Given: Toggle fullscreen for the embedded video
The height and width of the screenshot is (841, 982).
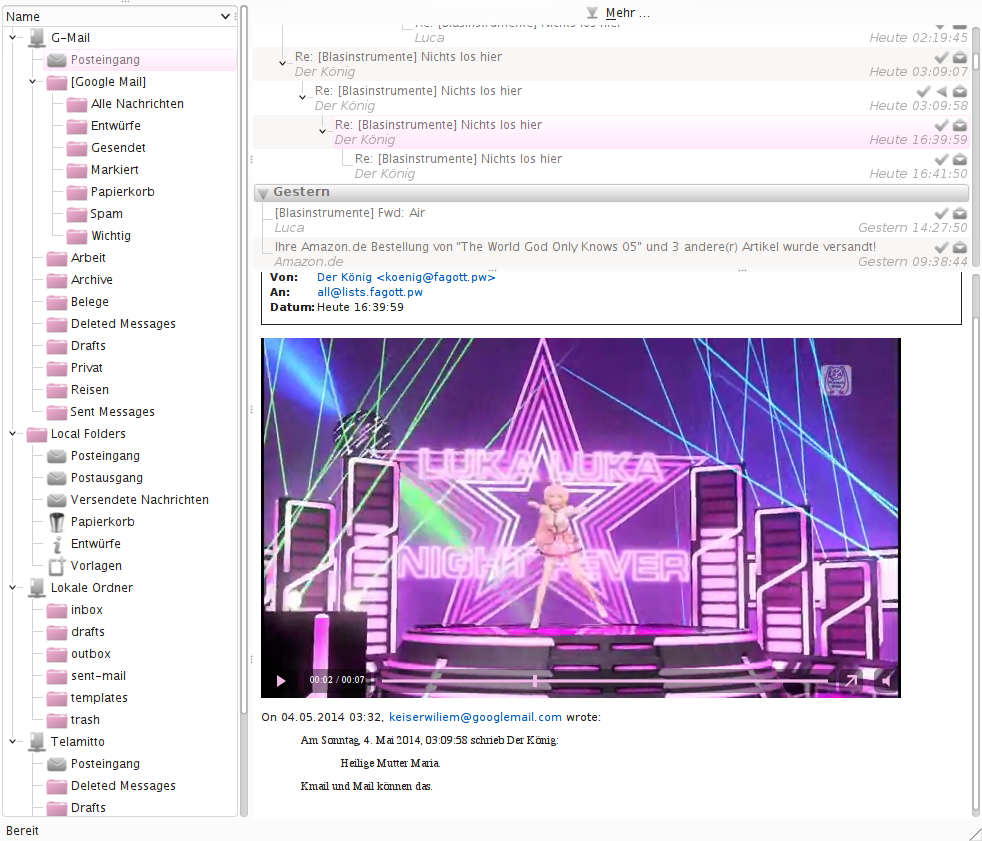Looking at the screenshot, I should tap(851, 680).
